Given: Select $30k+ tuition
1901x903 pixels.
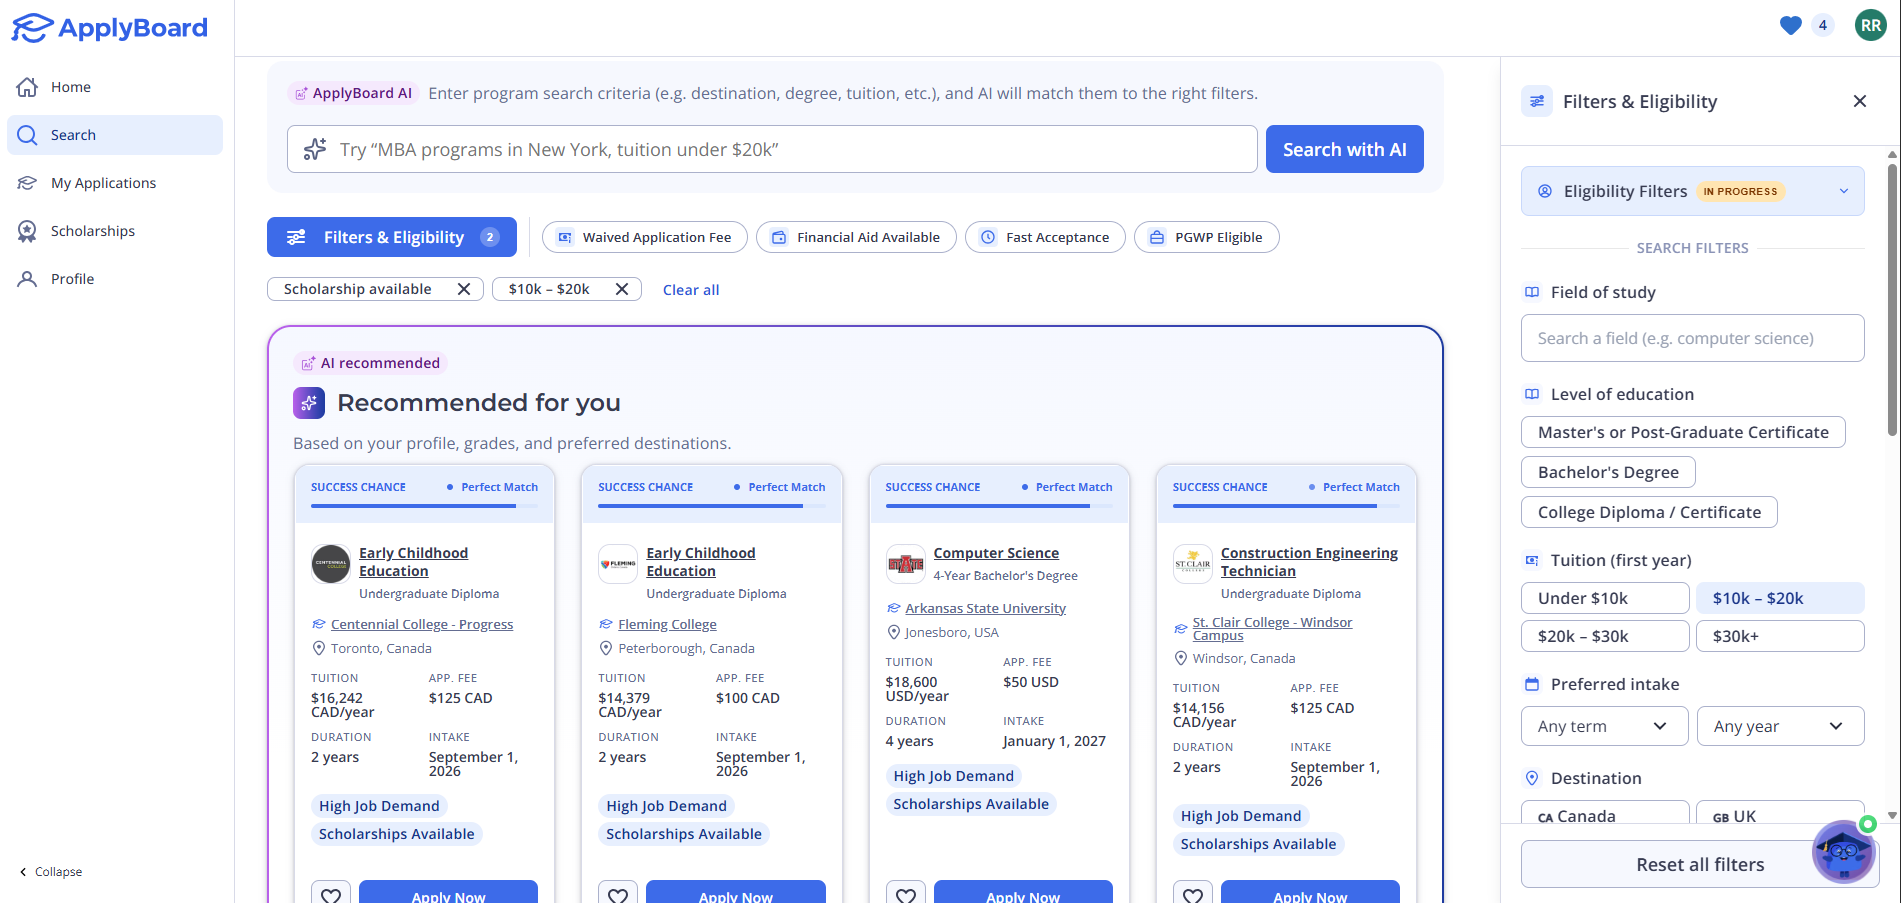Looking at the screenshot, I should point(1780,636).
